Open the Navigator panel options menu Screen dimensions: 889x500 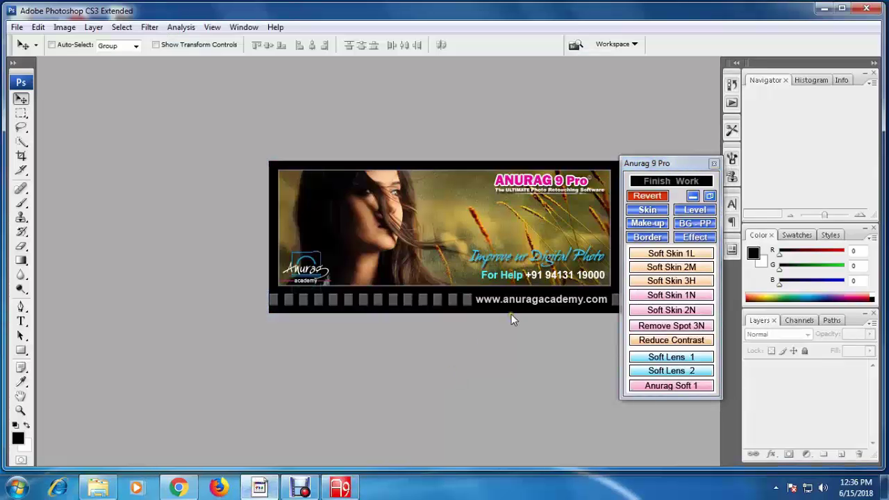(x=870, y=83)
